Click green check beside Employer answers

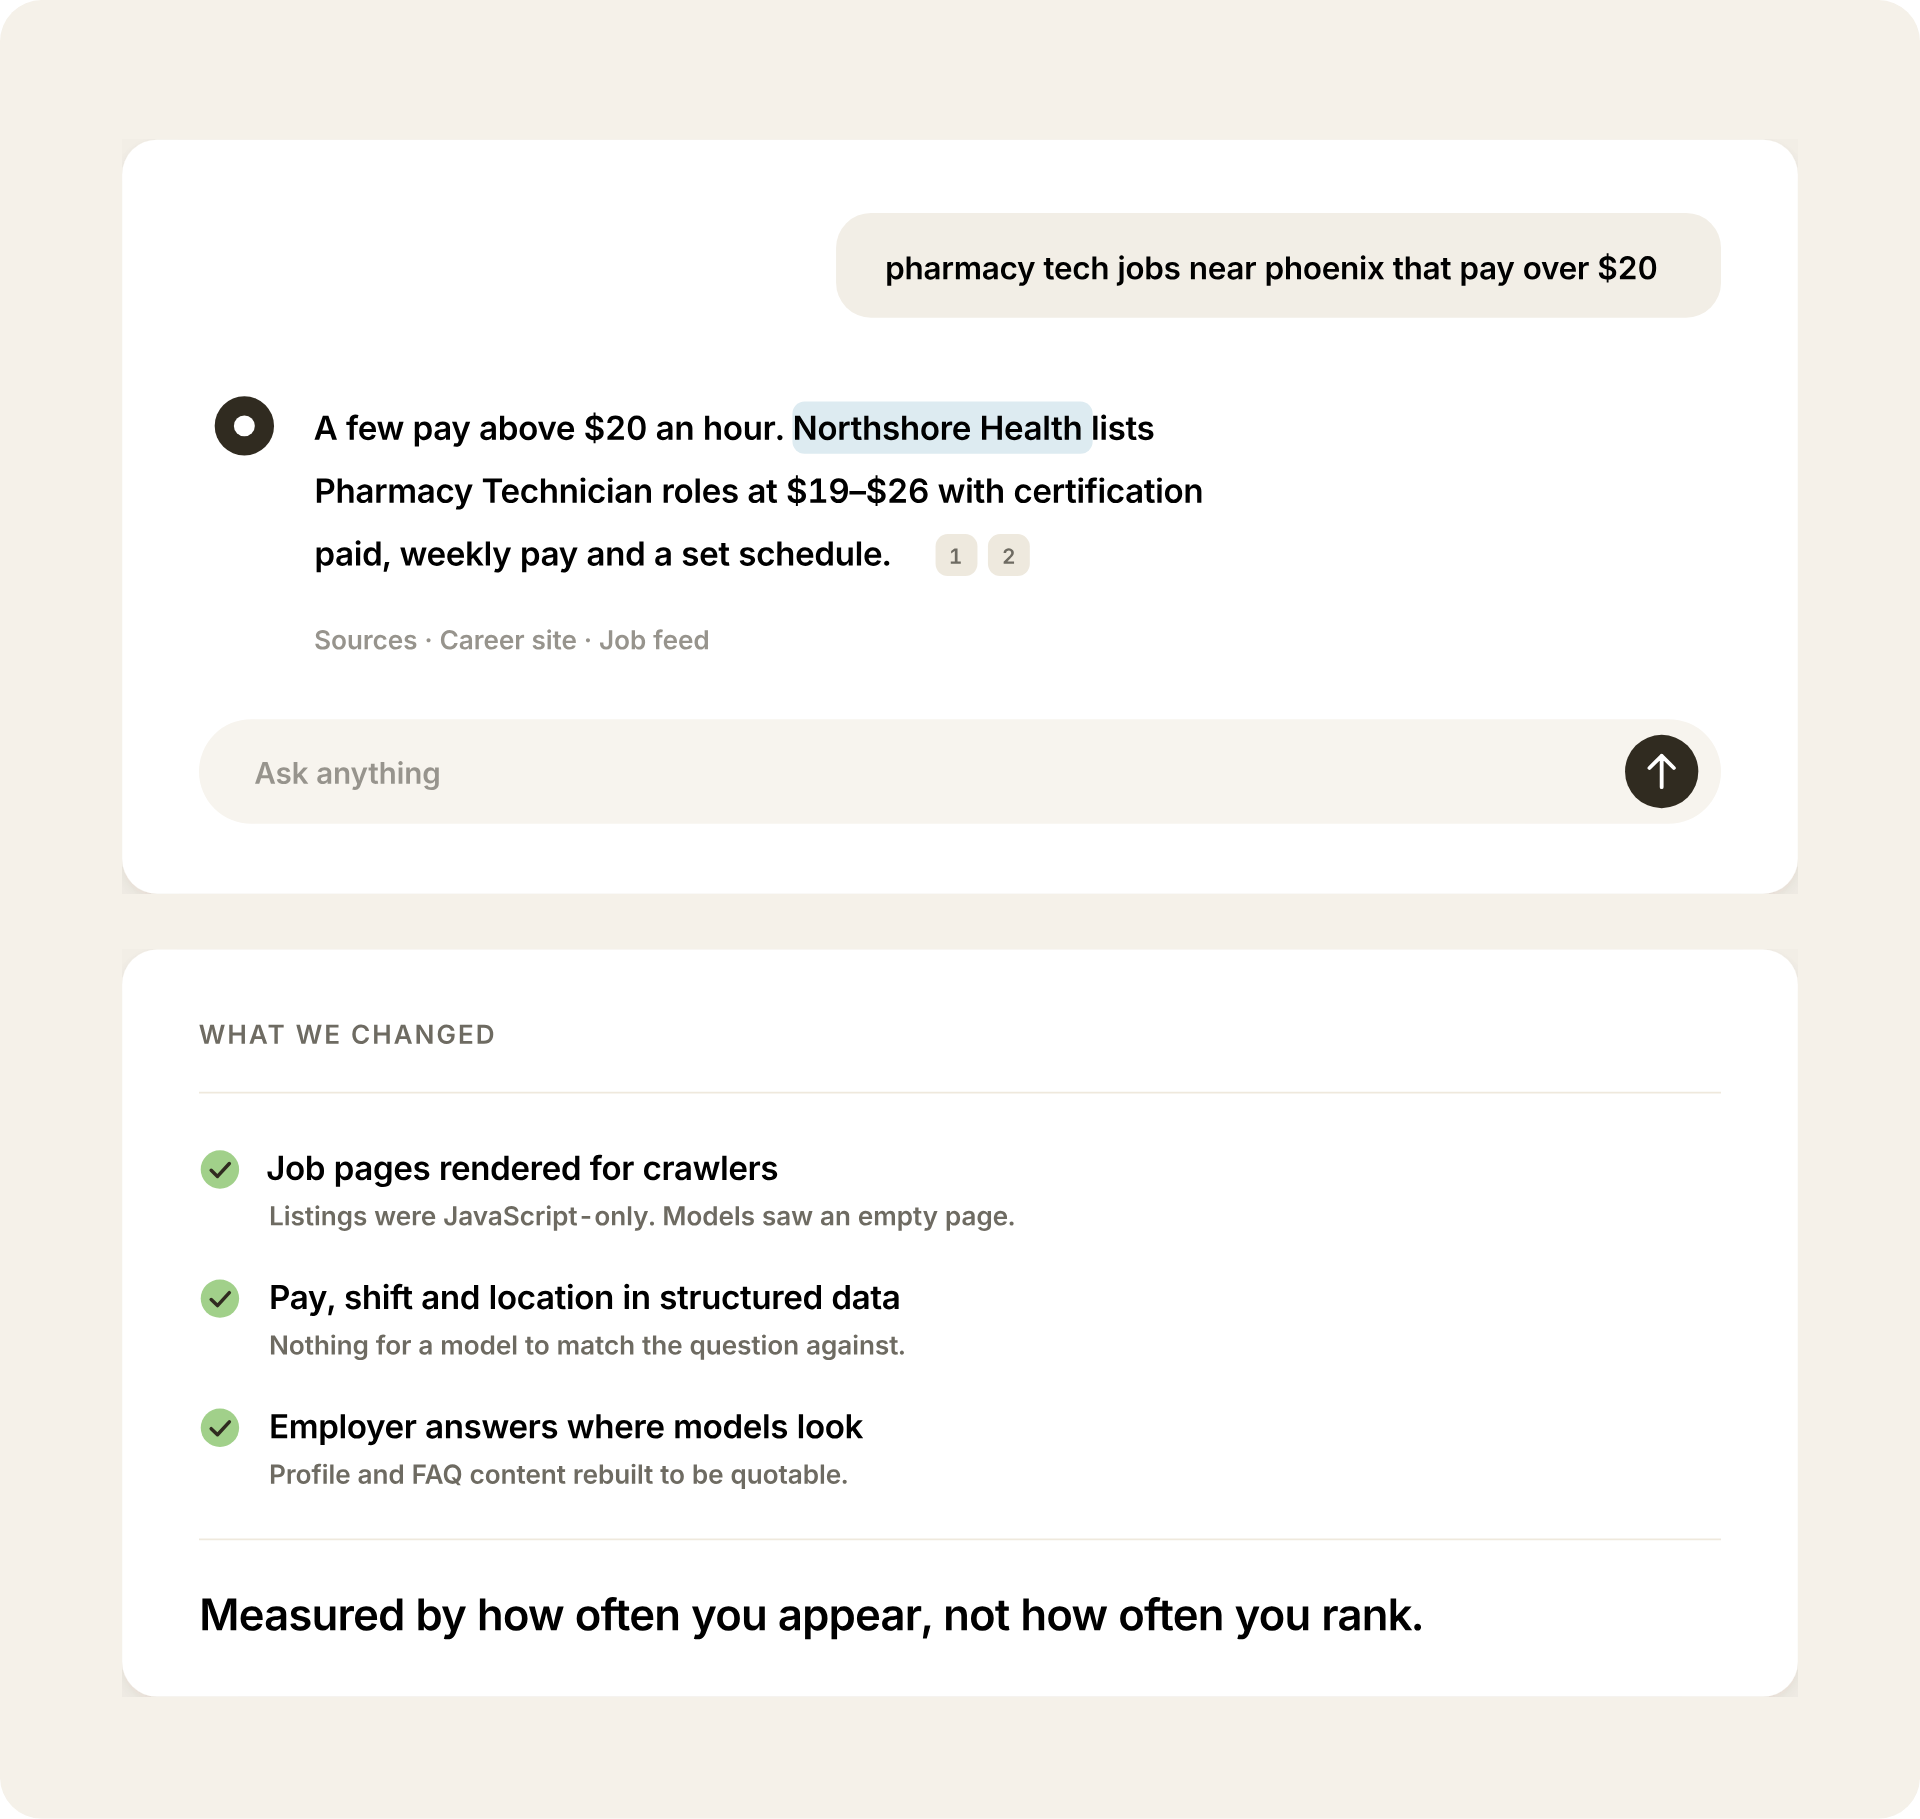point(220,1427)
